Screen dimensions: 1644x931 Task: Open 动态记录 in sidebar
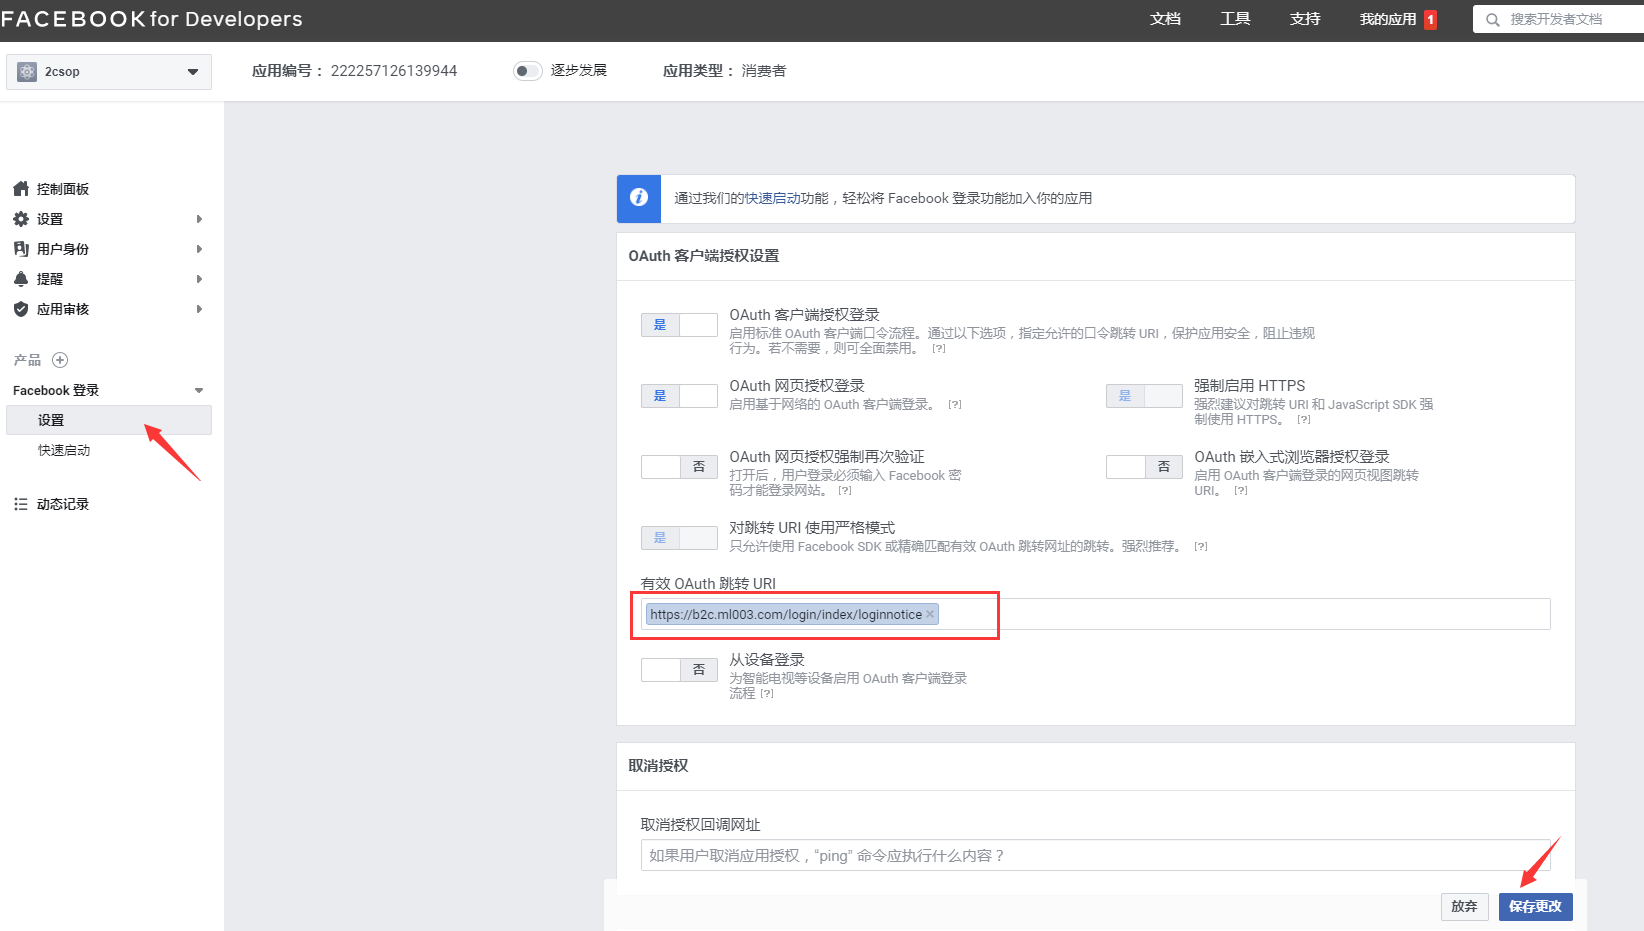click(63, 504)
